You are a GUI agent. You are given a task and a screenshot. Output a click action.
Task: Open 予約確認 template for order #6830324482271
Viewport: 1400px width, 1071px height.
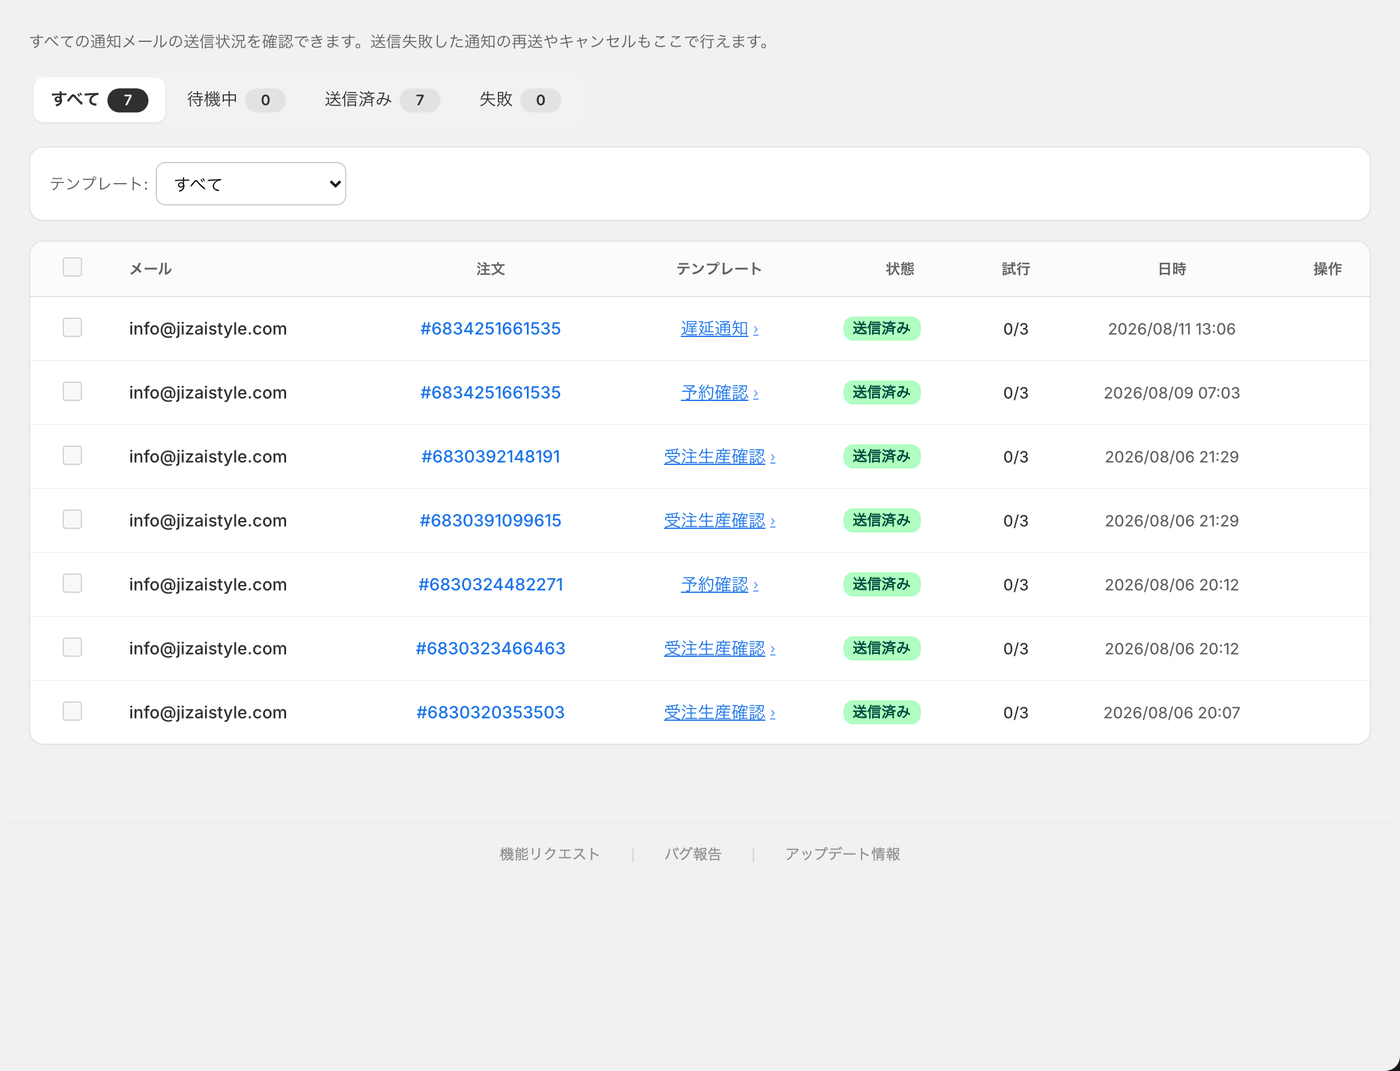pyautogui.click(x=719, y=585)
